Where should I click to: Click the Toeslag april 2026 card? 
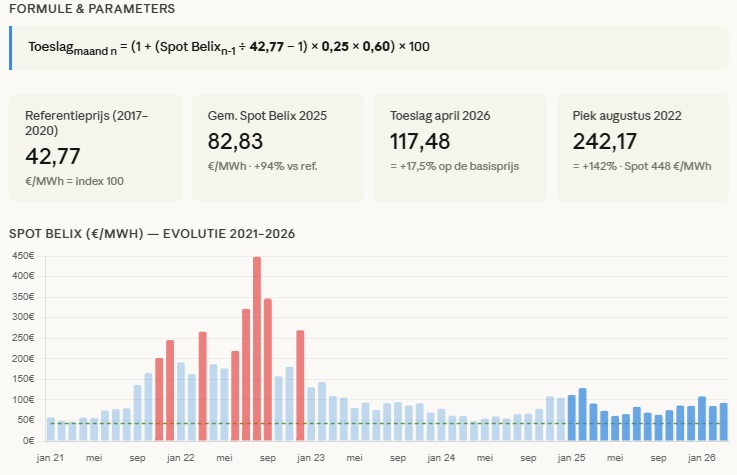coord(460,148)
